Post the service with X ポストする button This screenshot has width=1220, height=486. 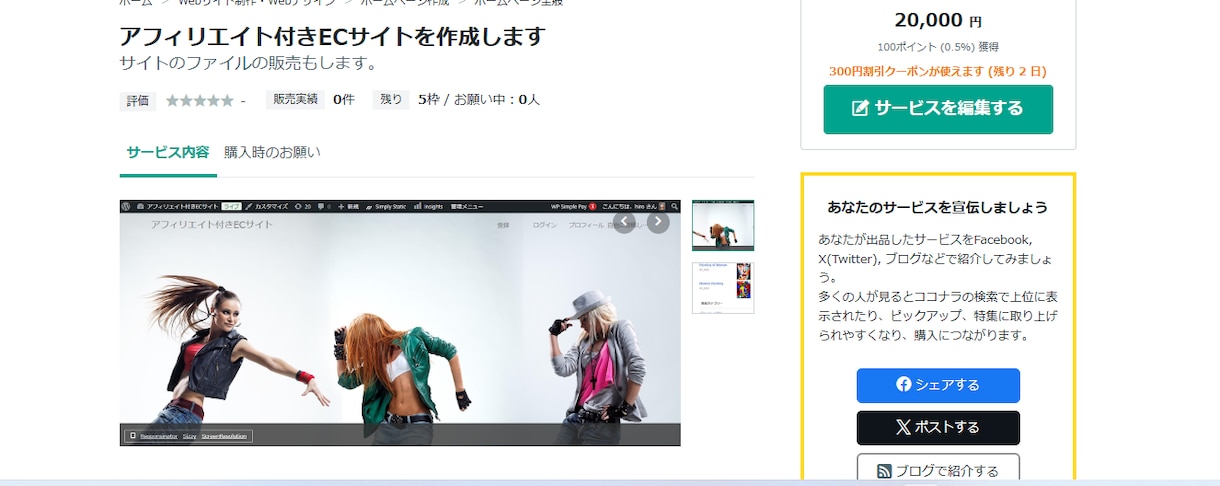coord(938,428)
